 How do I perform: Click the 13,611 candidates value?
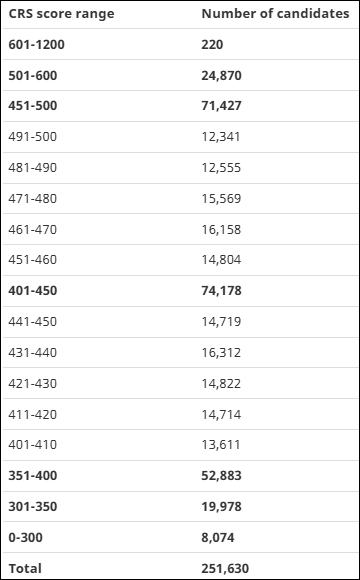(x=221, y=445)
